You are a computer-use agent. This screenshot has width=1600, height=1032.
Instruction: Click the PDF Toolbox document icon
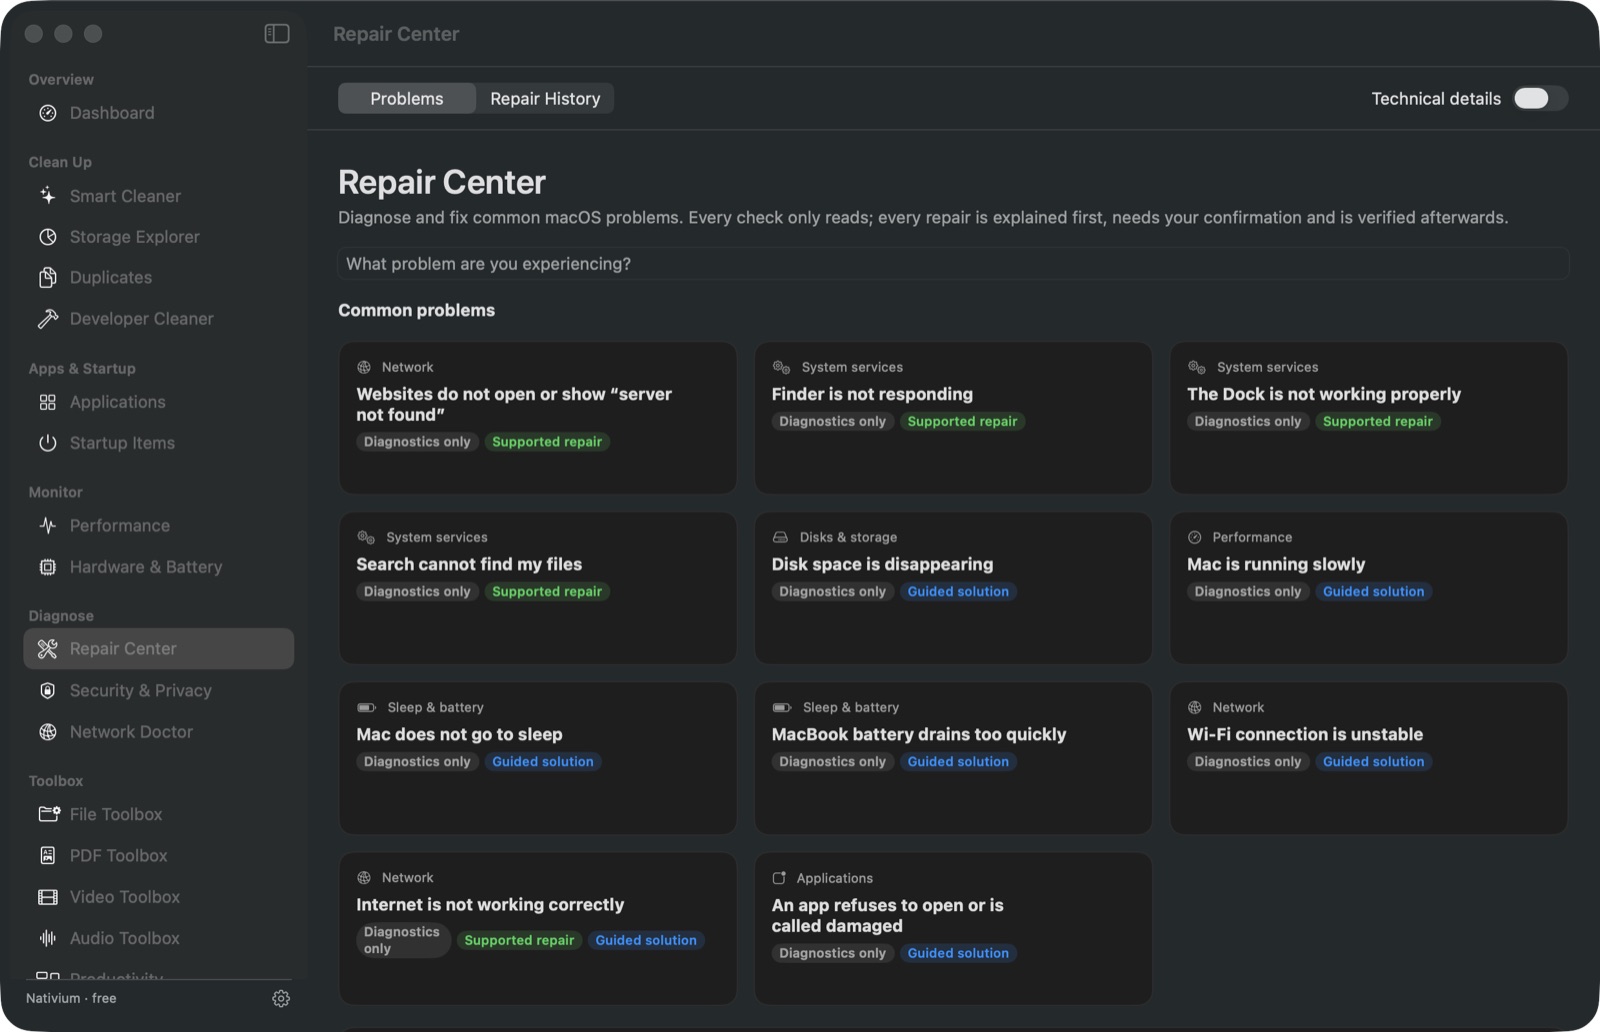[47, 855]
